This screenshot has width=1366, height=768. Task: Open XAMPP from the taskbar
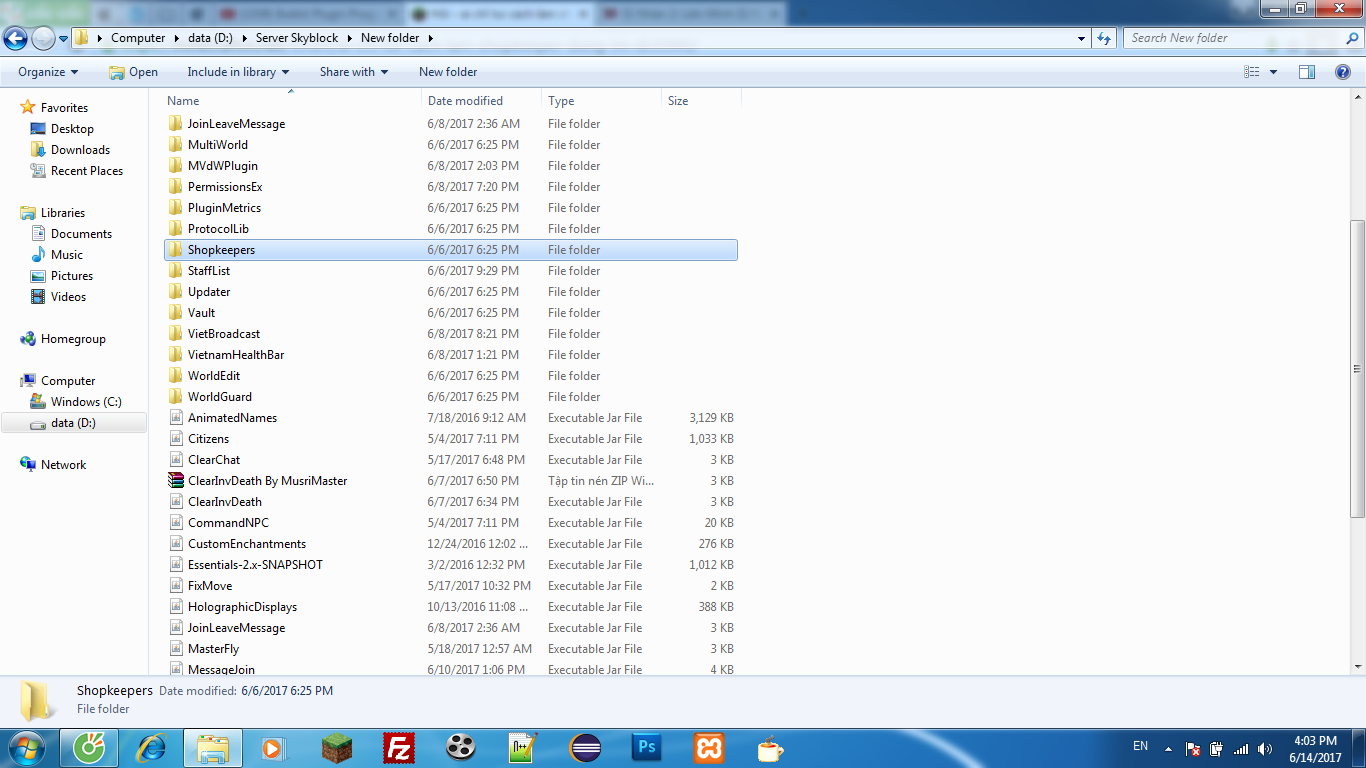pos(709,748)
